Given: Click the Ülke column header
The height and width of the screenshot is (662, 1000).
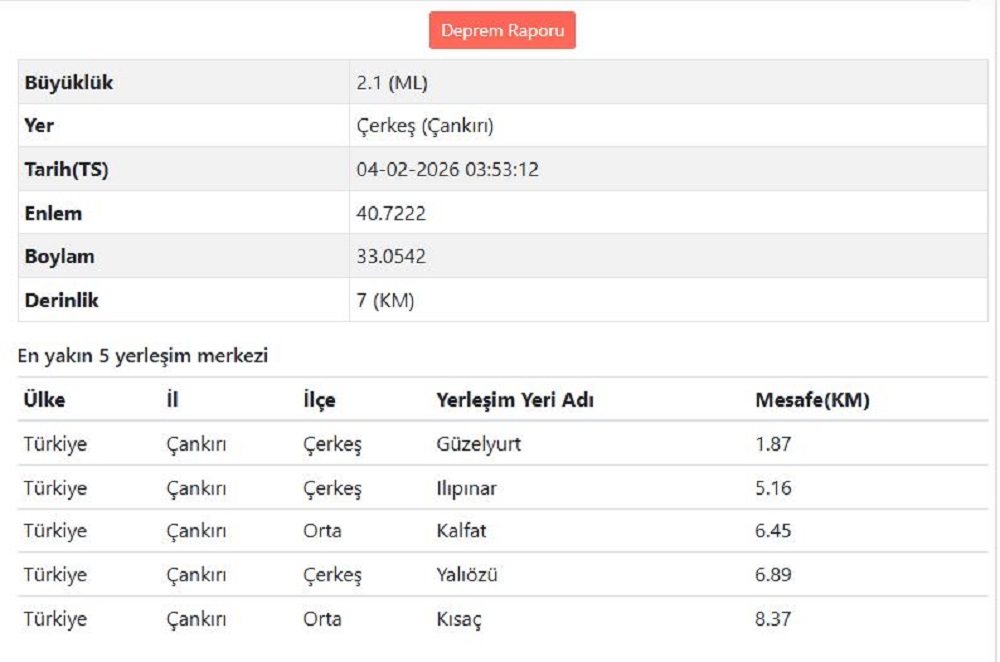Looking at the screenshot, I should pos(45,400).
